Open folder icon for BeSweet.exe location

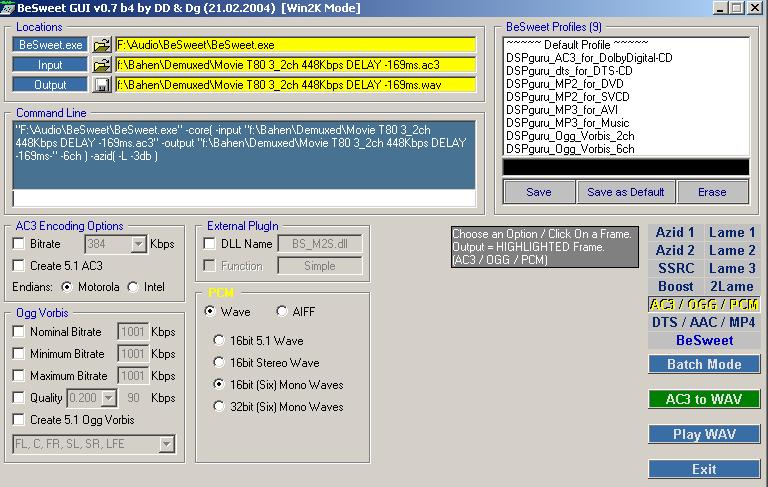tap(101, 45)
